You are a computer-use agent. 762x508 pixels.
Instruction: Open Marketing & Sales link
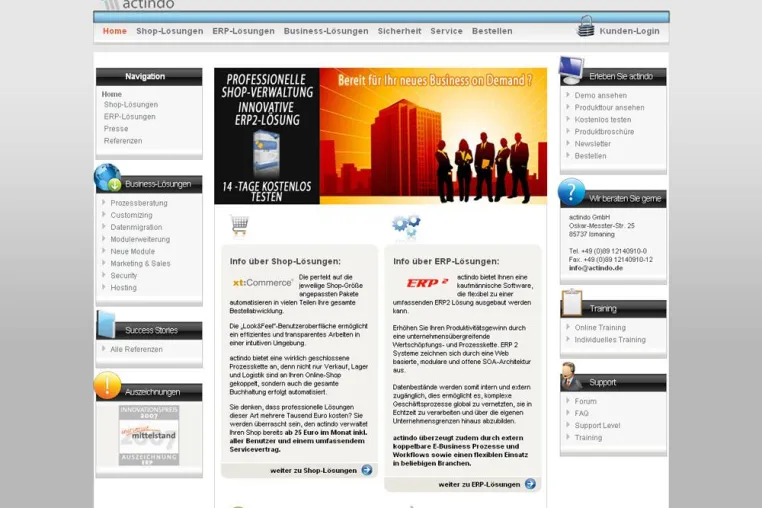tap(140, 263)
